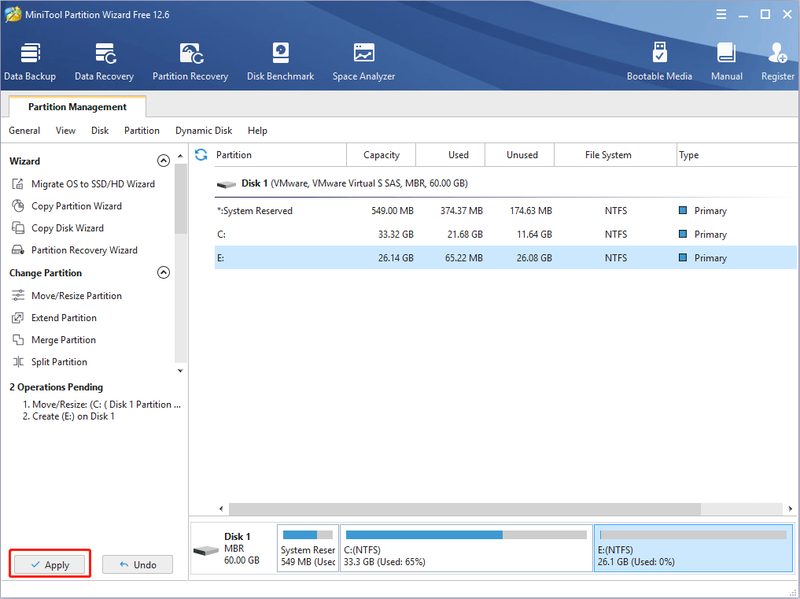Open the hamburger menu in the title bar

[x=721, y=14]
